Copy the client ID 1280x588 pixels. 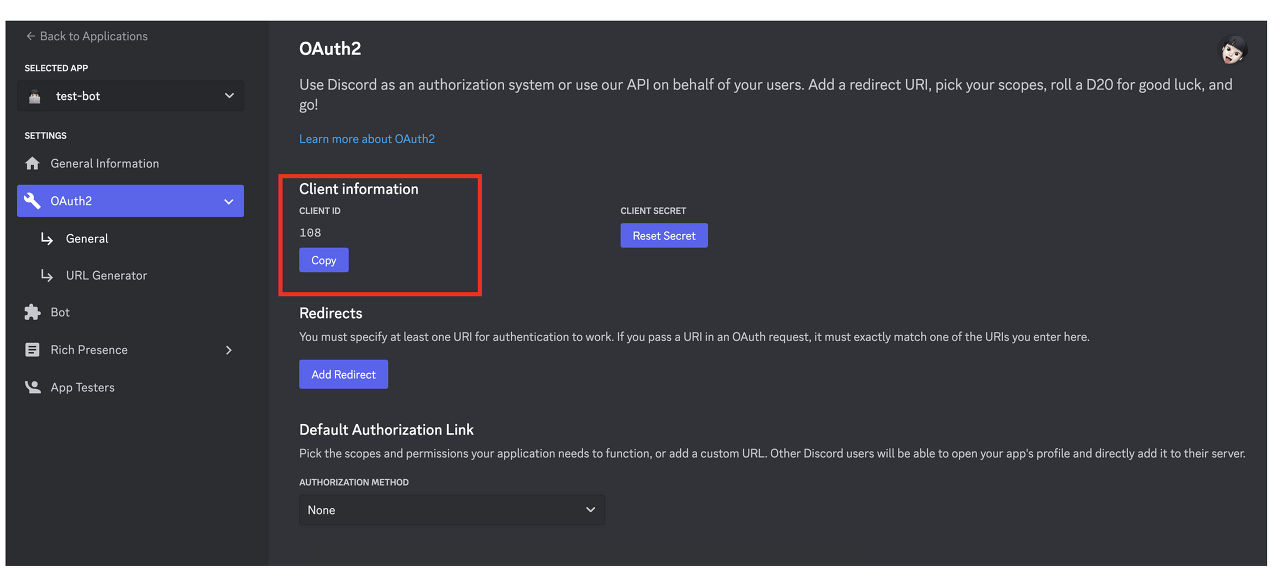pyautogui.click(x=324, y=260)
